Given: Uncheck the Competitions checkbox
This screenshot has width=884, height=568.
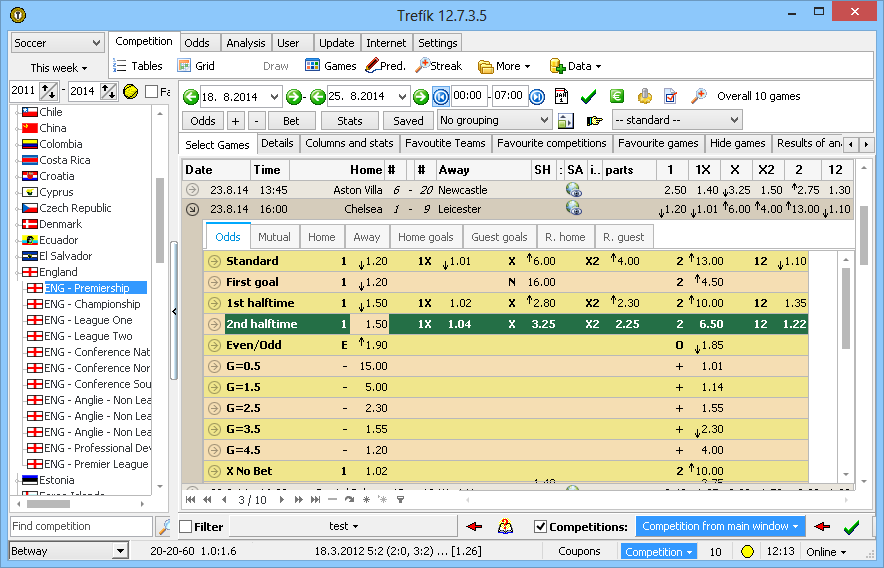Looking at the screenshot, I should (541, 527).
